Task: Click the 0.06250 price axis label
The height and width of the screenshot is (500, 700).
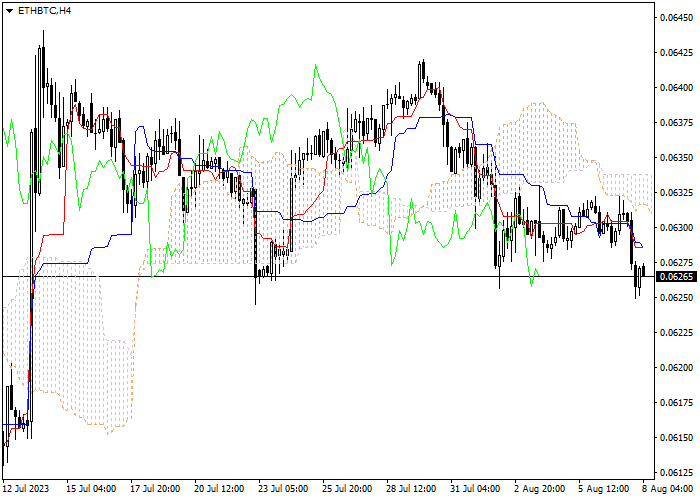Action: pyautogui.click(x=676, y=297)
